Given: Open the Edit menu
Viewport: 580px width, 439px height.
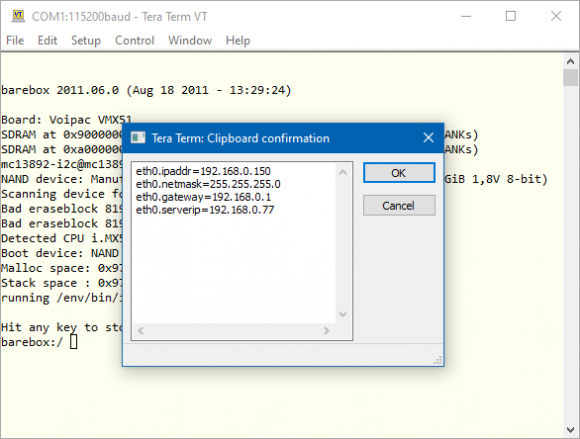Looking at the screenshot, I should point(47,40).
